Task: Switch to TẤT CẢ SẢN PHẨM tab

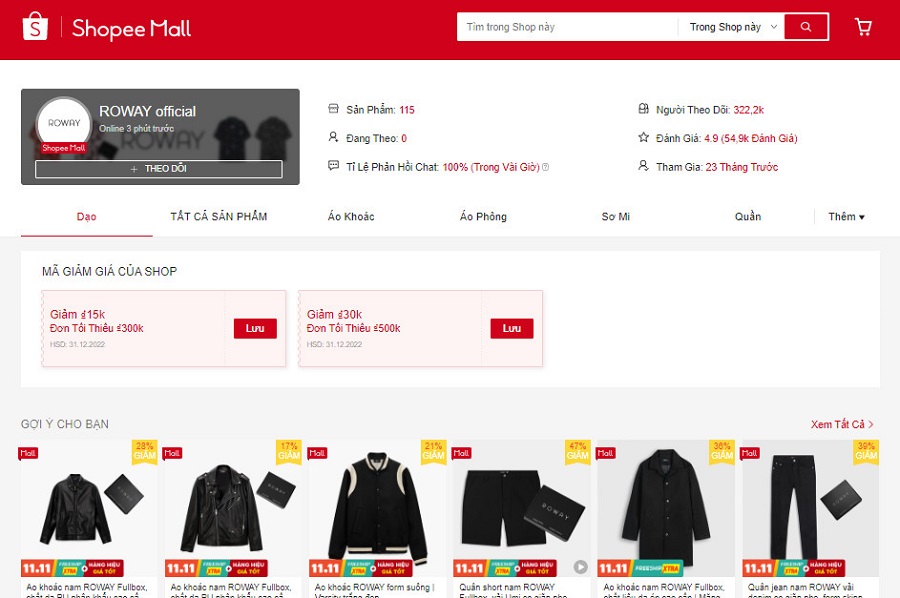Action: [x=219, y=216]
